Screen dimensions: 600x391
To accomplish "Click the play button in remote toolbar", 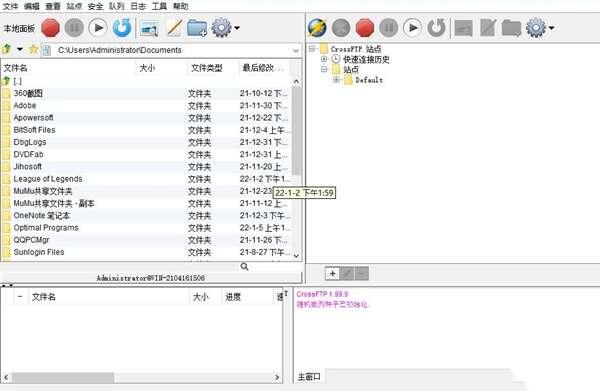I will (x=412, y=28).
